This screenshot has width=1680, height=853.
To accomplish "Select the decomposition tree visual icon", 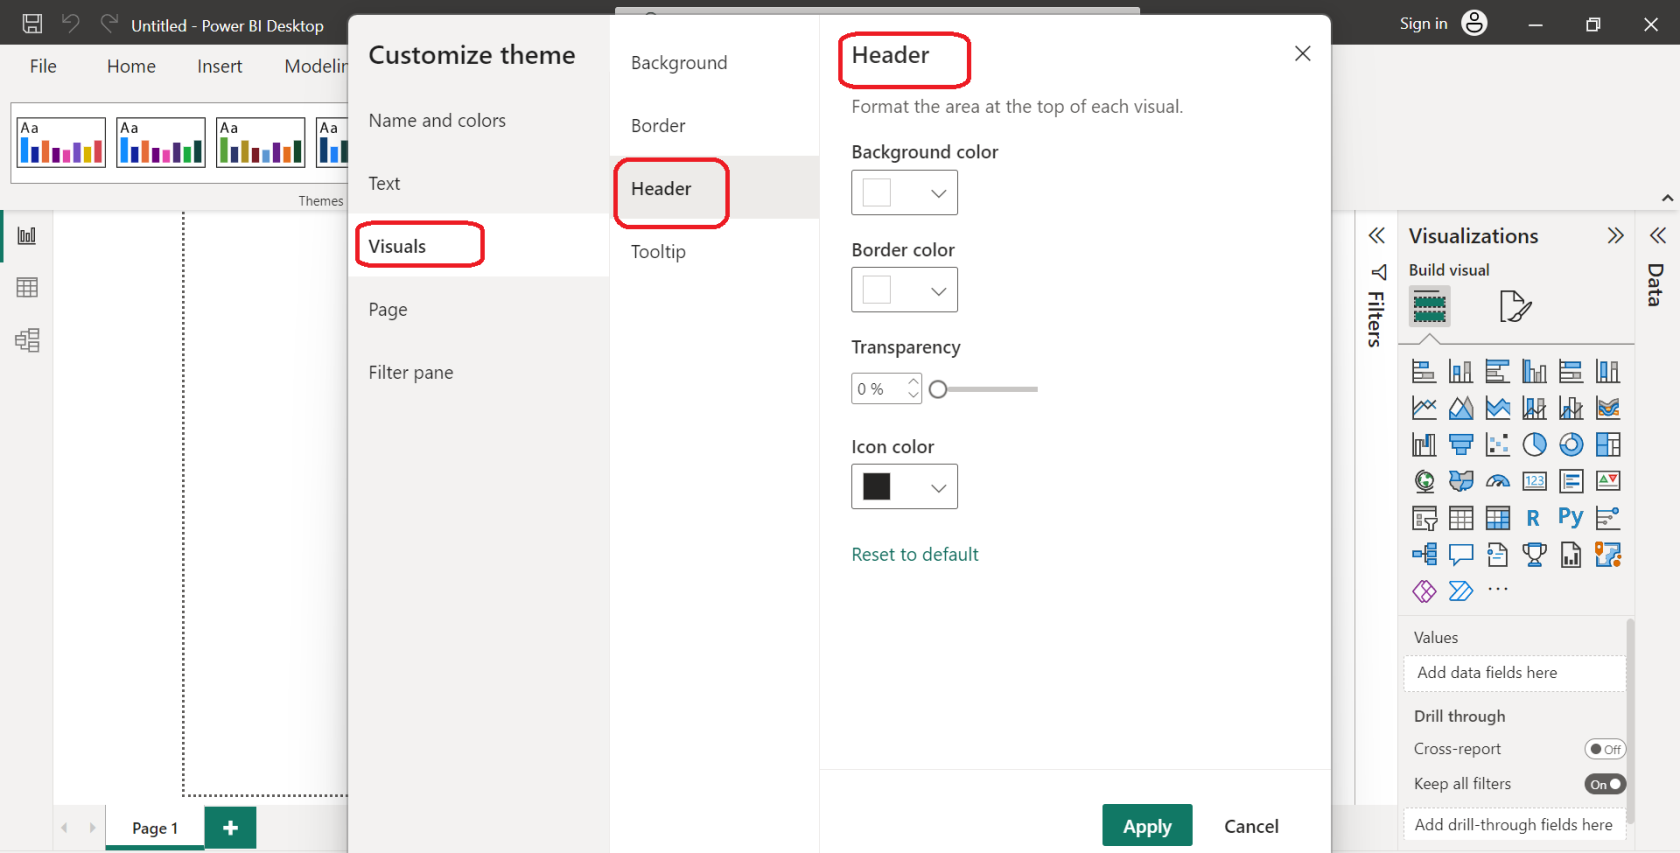I will [1424, 554].
